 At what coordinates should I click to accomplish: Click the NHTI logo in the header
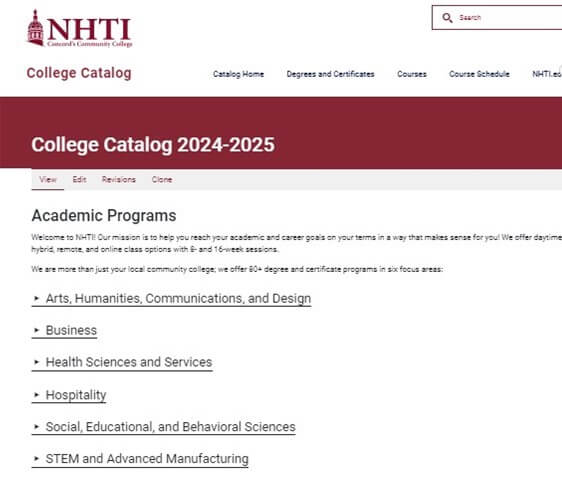tap(80, 29)
